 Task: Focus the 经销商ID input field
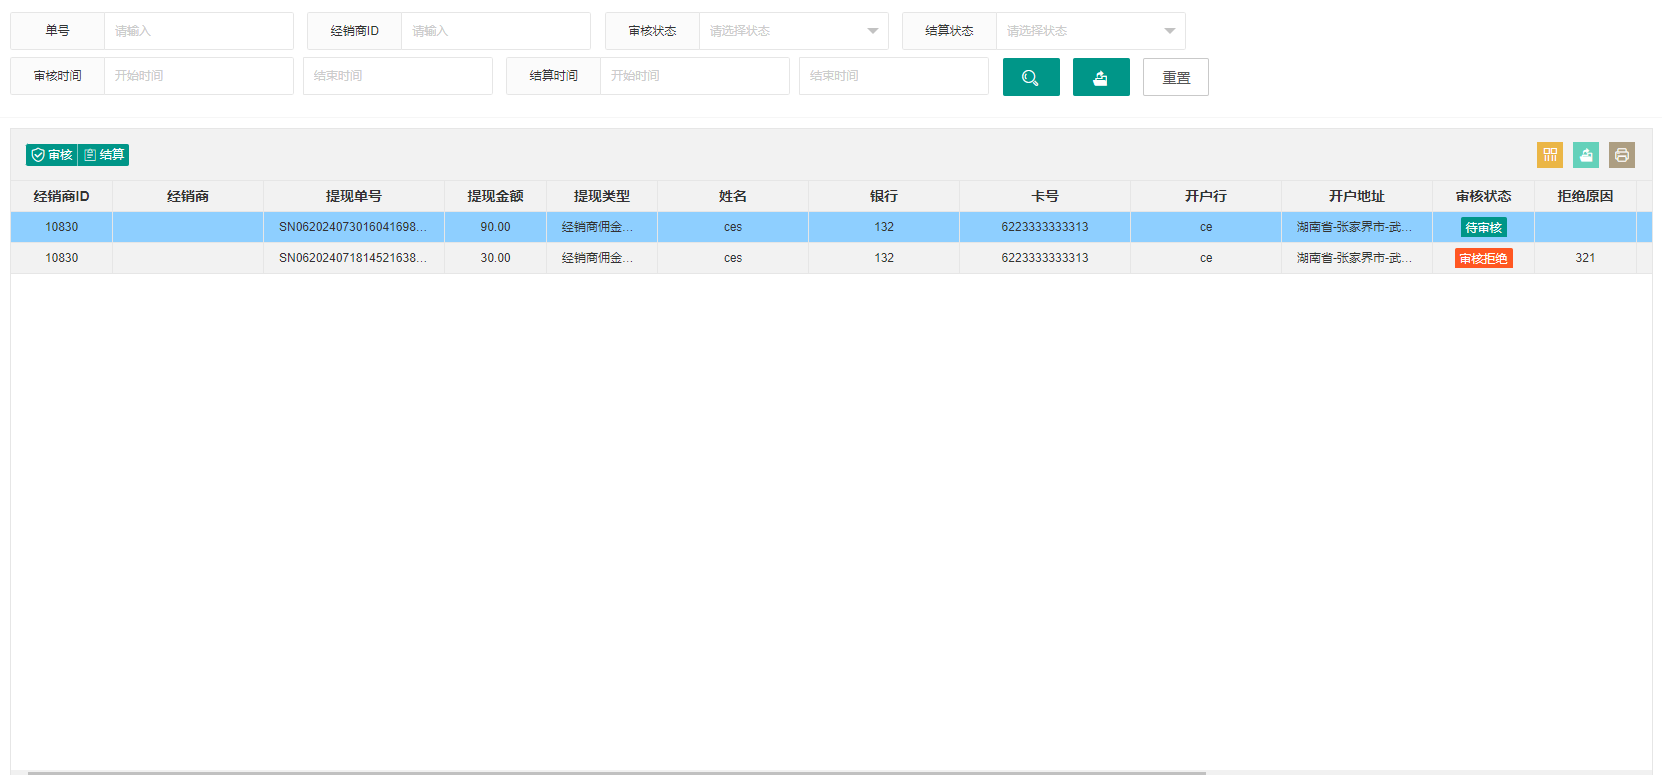tap(495, 31)
